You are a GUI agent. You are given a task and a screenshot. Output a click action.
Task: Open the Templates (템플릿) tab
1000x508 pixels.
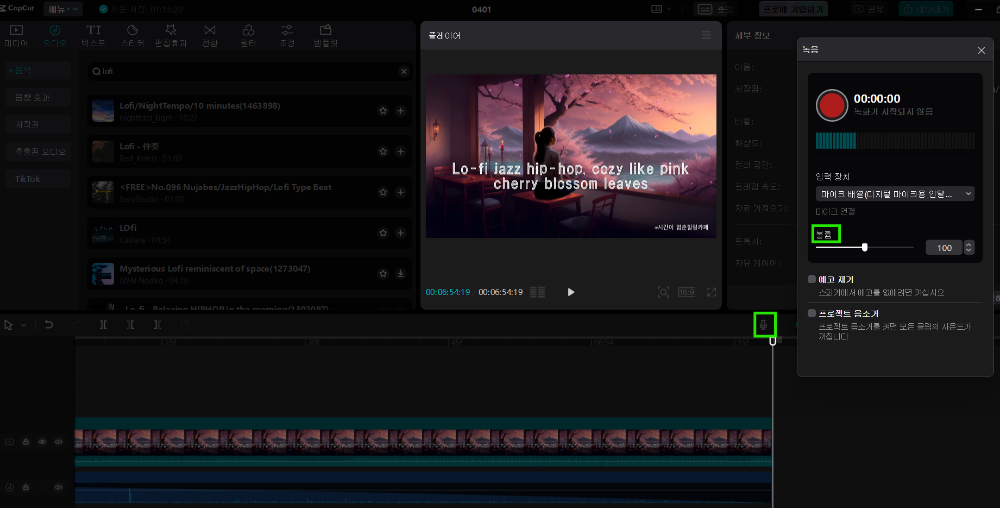pyautogui.click(x=326, y=36)
